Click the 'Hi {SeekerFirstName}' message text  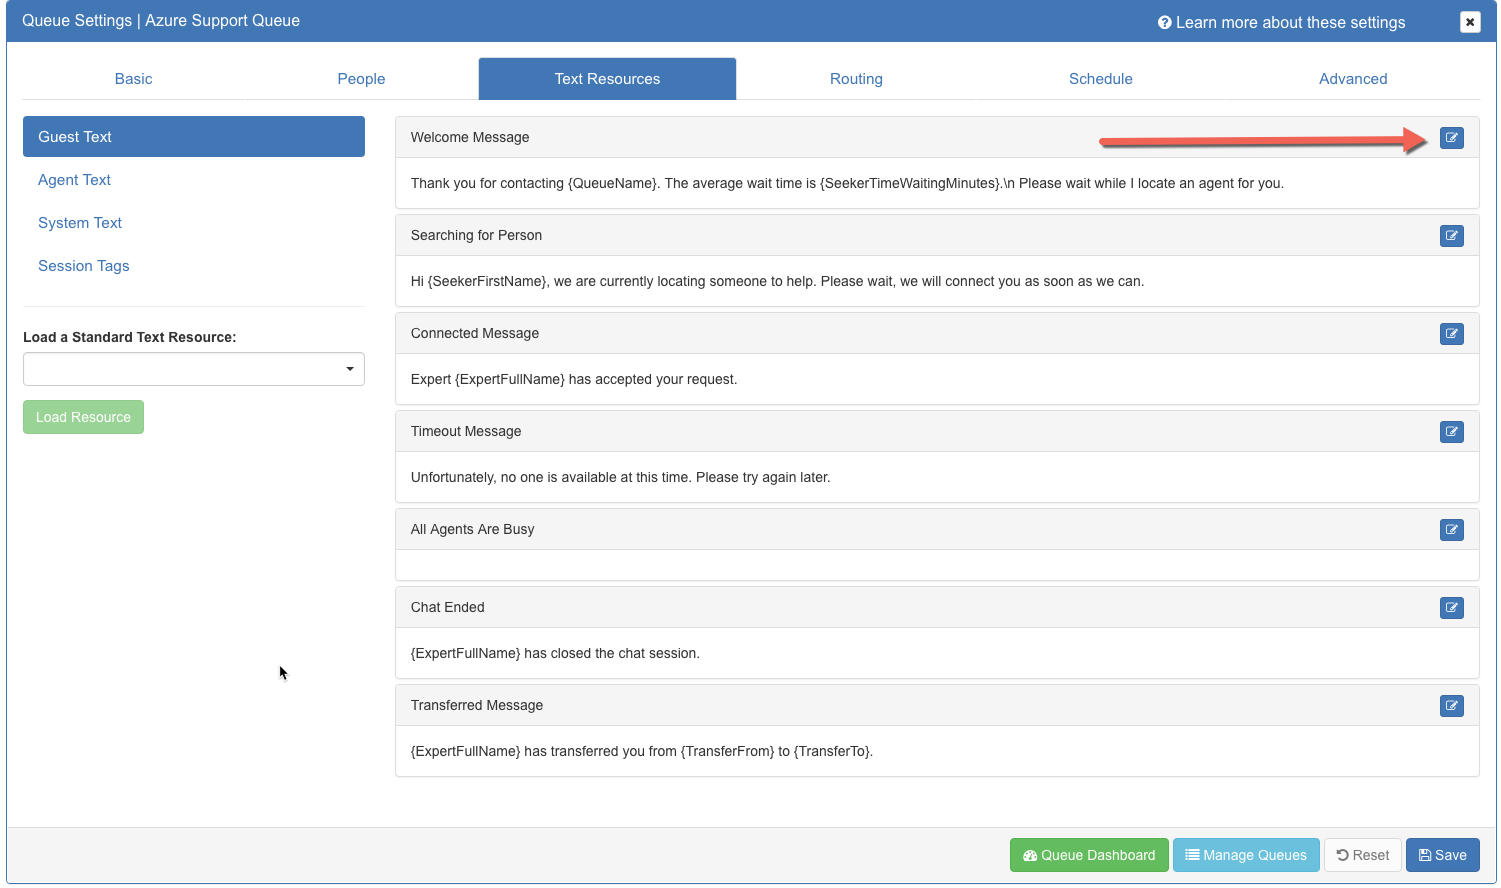pos(777,281)
